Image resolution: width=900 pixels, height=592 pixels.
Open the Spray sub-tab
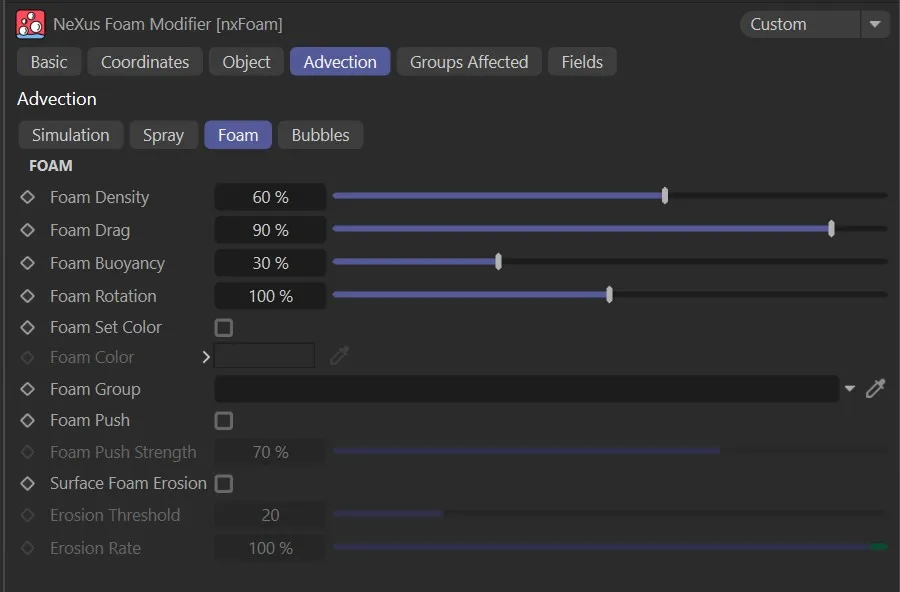point(163,135)
